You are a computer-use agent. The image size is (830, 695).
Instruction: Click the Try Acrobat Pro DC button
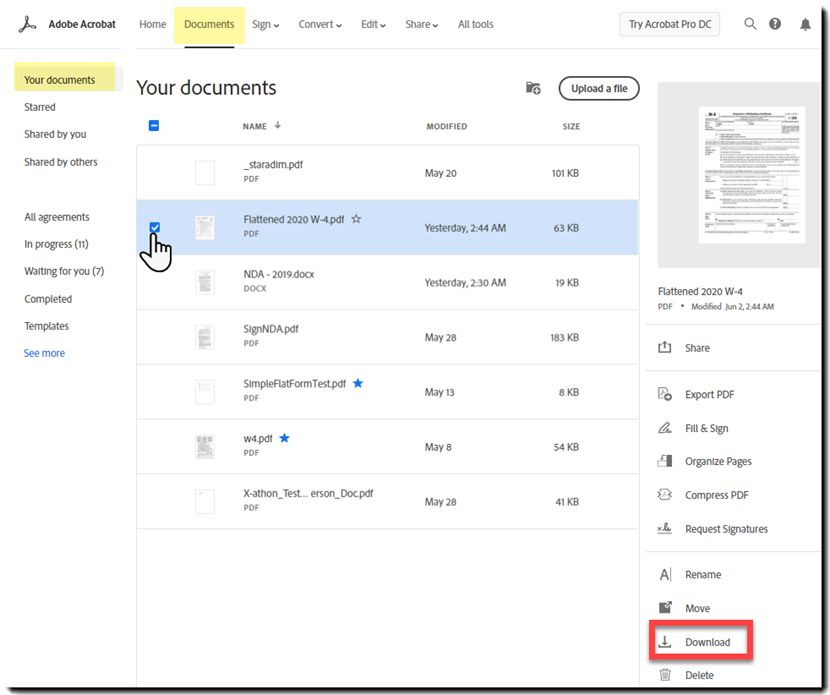coord(670,24)
